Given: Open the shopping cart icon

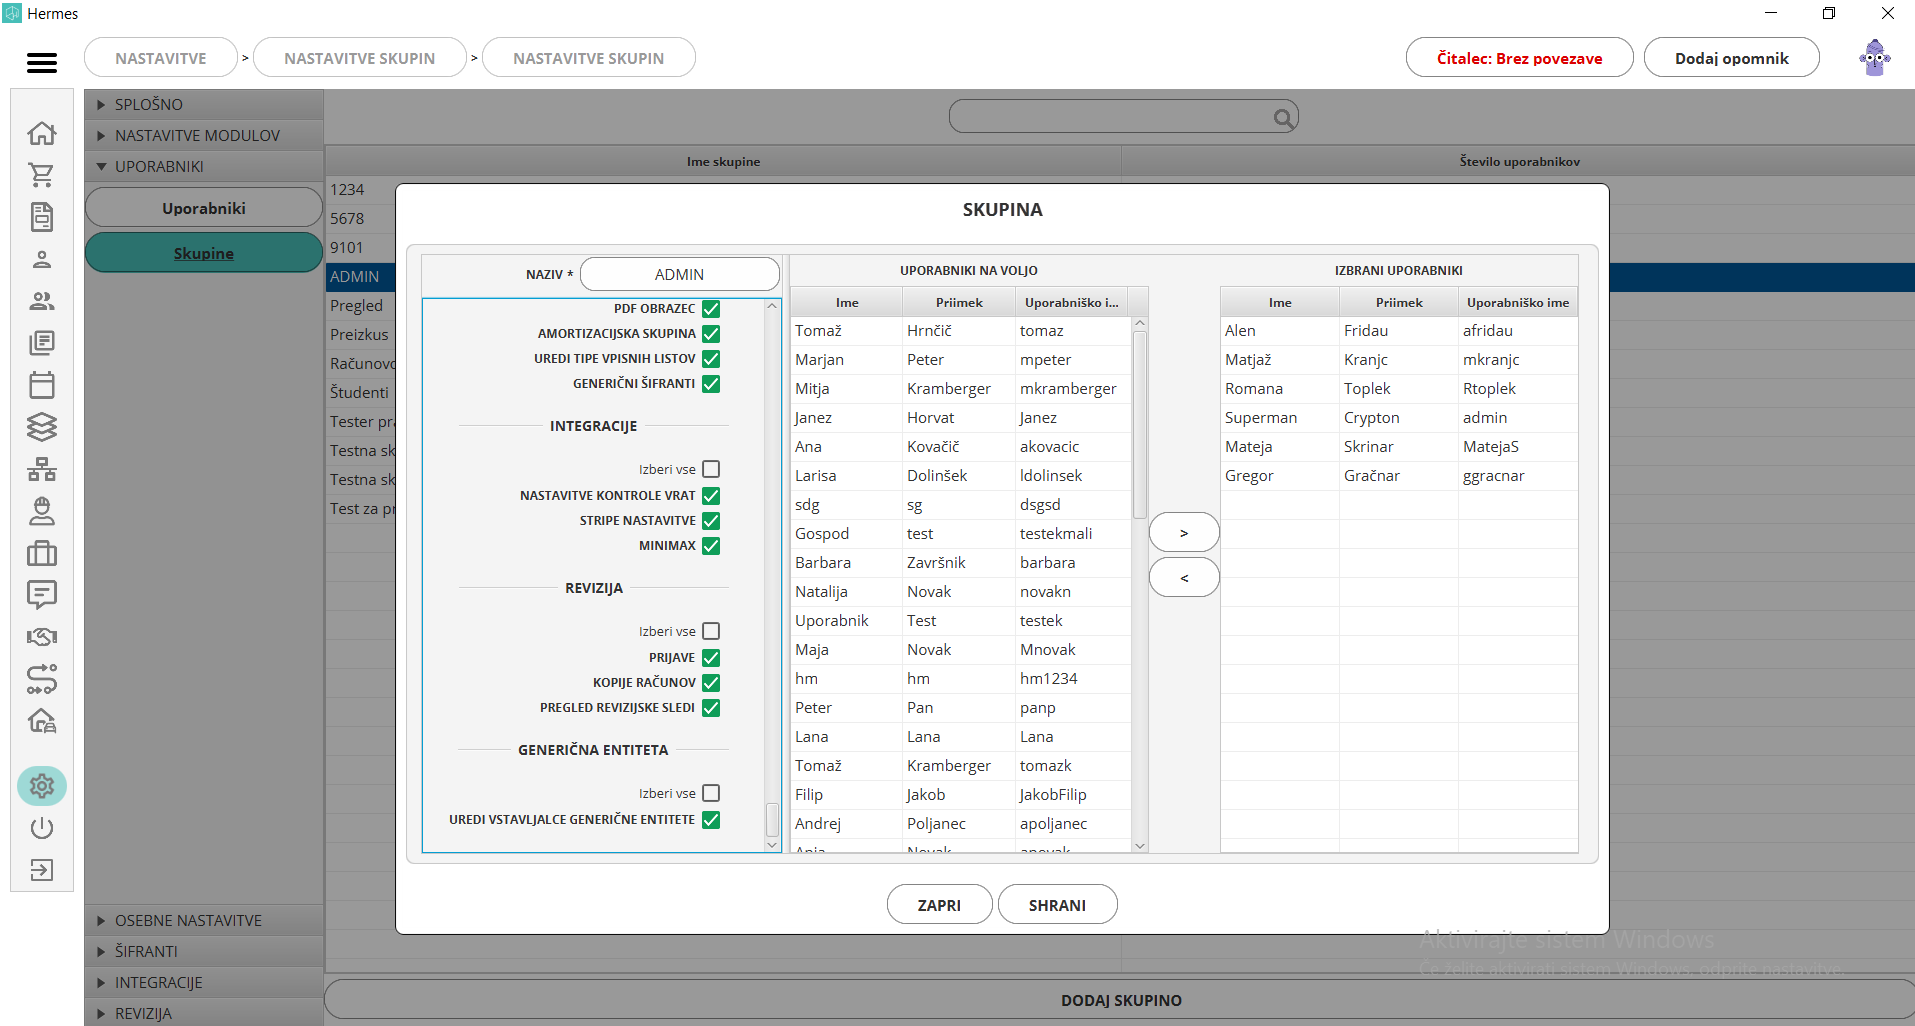Looking at the screenshot, I should [x=42, y=175].
